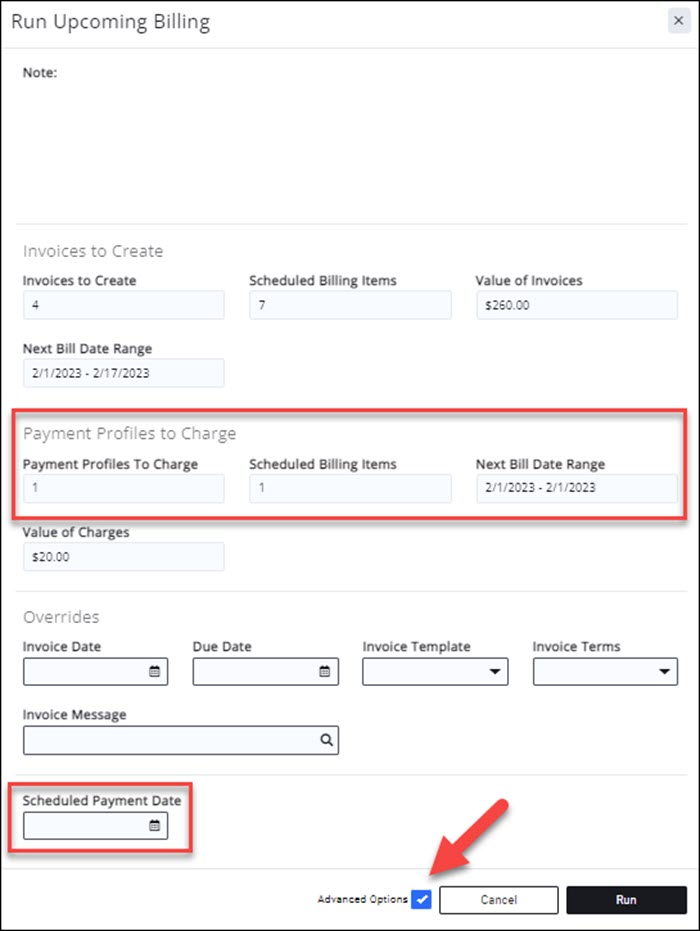Click the Value of Invoices field

pyautogui.click(x=577, y=305)
